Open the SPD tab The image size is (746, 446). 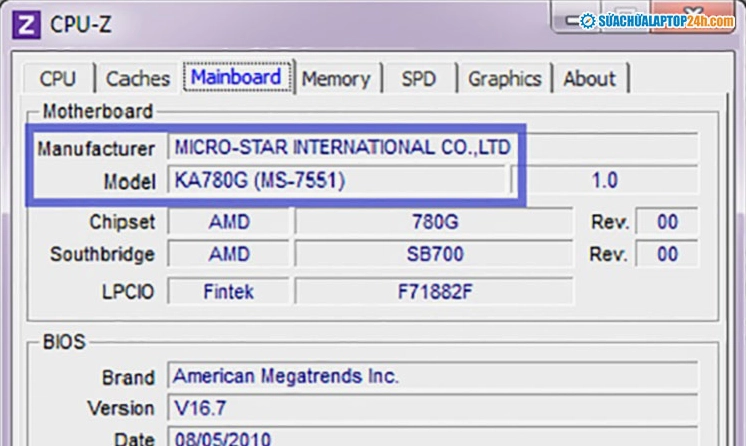[419, 79]
